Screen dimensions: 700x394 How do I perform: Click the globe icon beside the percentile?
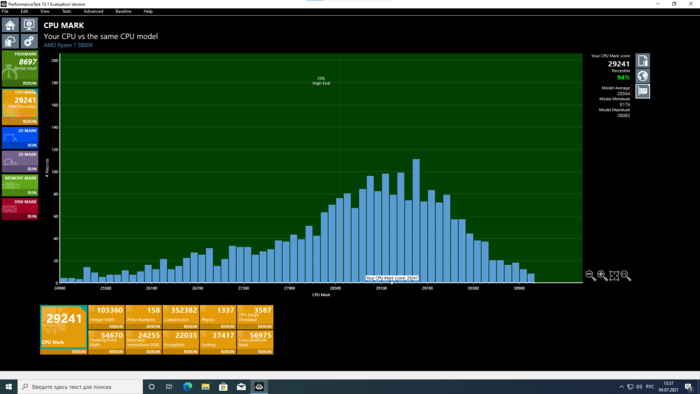click(x=642, y=76)
